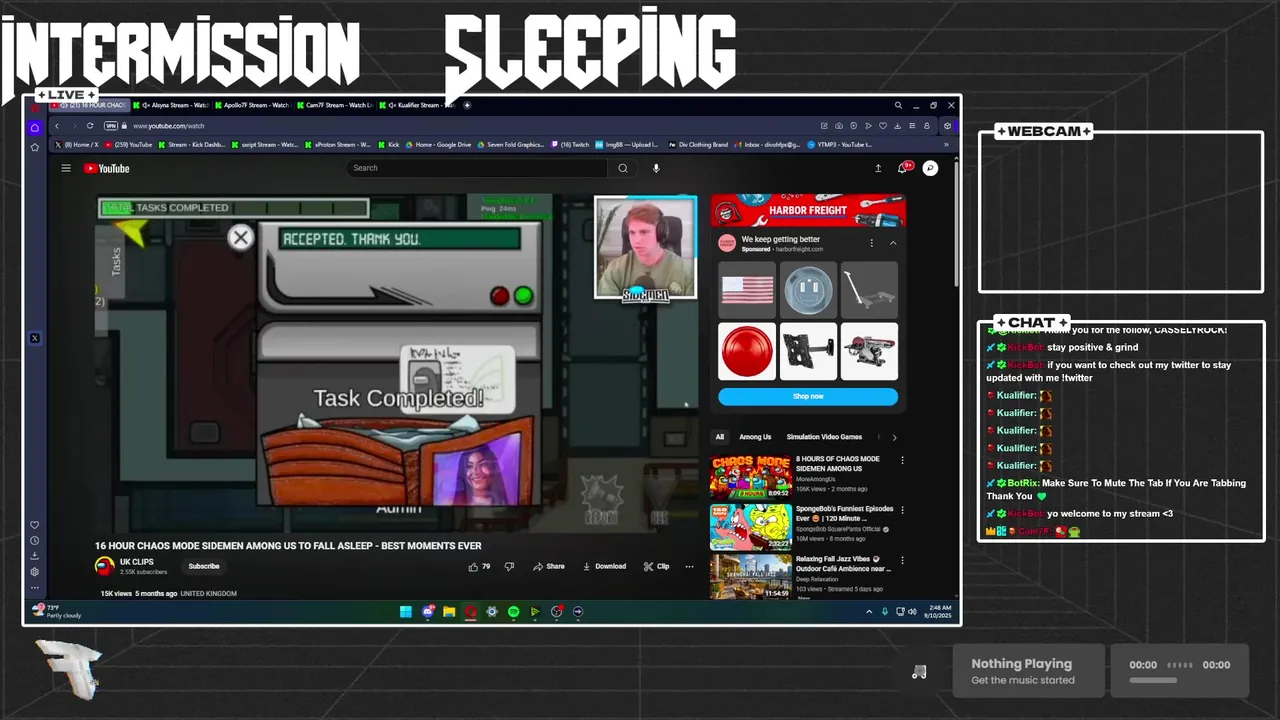
Task: Click in the YouTube search field
Action: pyautogui.click(x=477, y=168)
